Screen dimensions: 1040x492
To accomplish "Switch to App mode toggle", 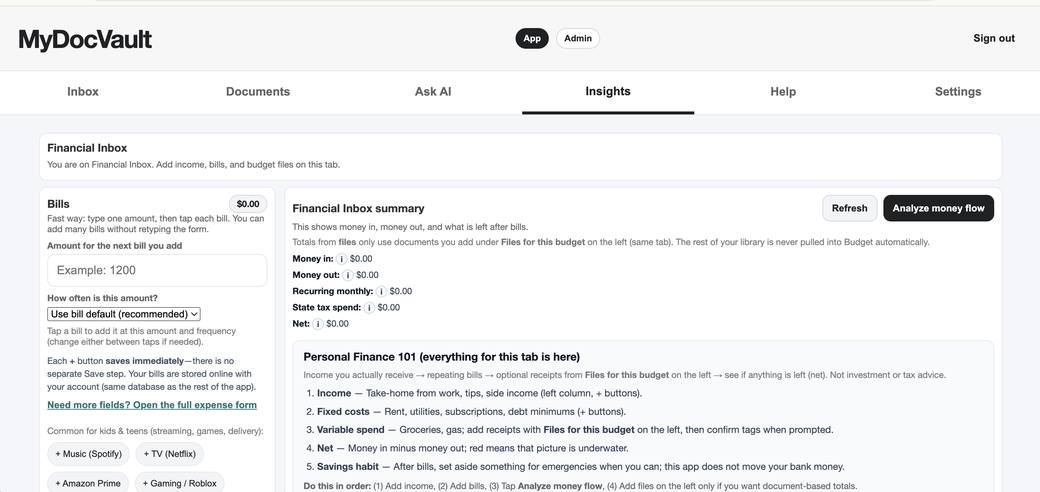I will (532, 38).
